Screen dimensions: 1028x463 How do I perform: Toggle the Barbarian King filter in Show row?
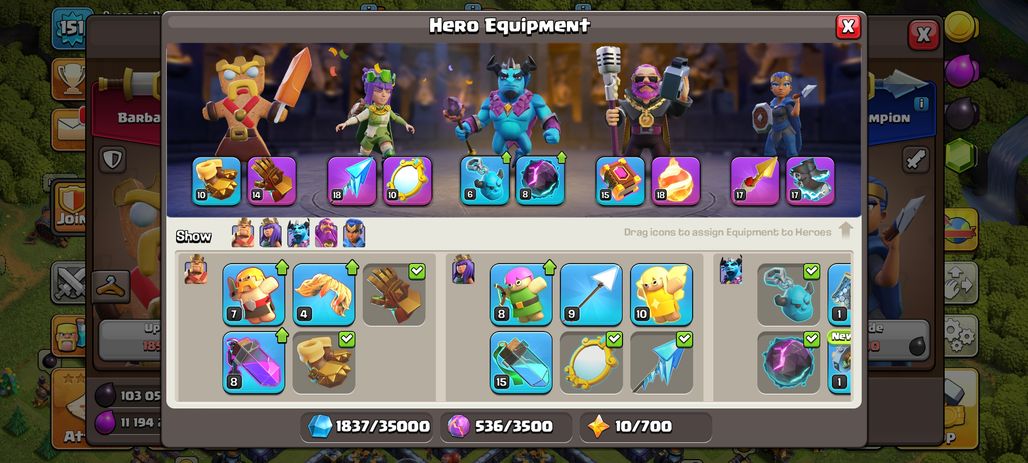pyautogui.click(x=243, y=233)
